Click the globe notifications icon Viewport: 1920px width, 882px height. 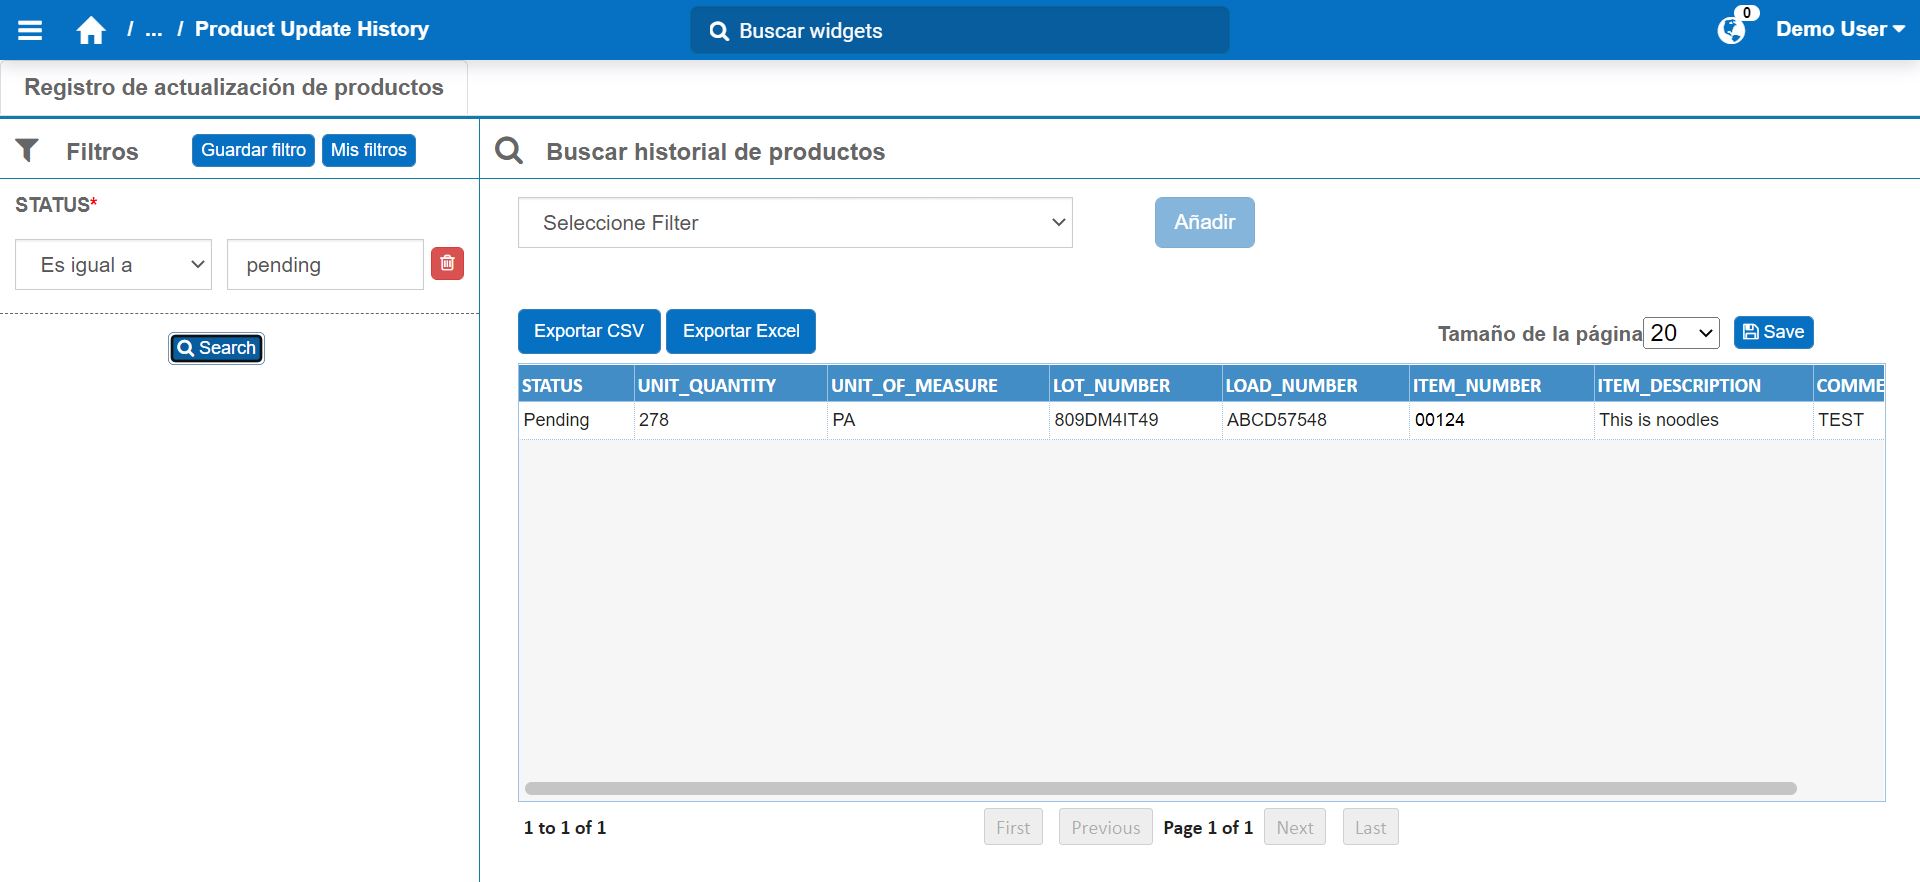pos(1731,30)
